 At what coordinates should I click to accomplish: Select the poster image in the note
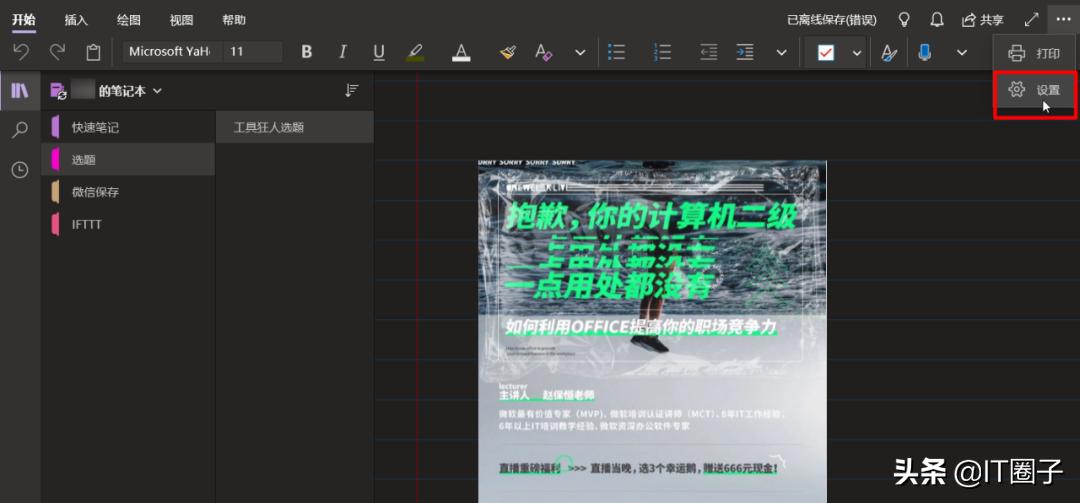(x=652, y=331)
